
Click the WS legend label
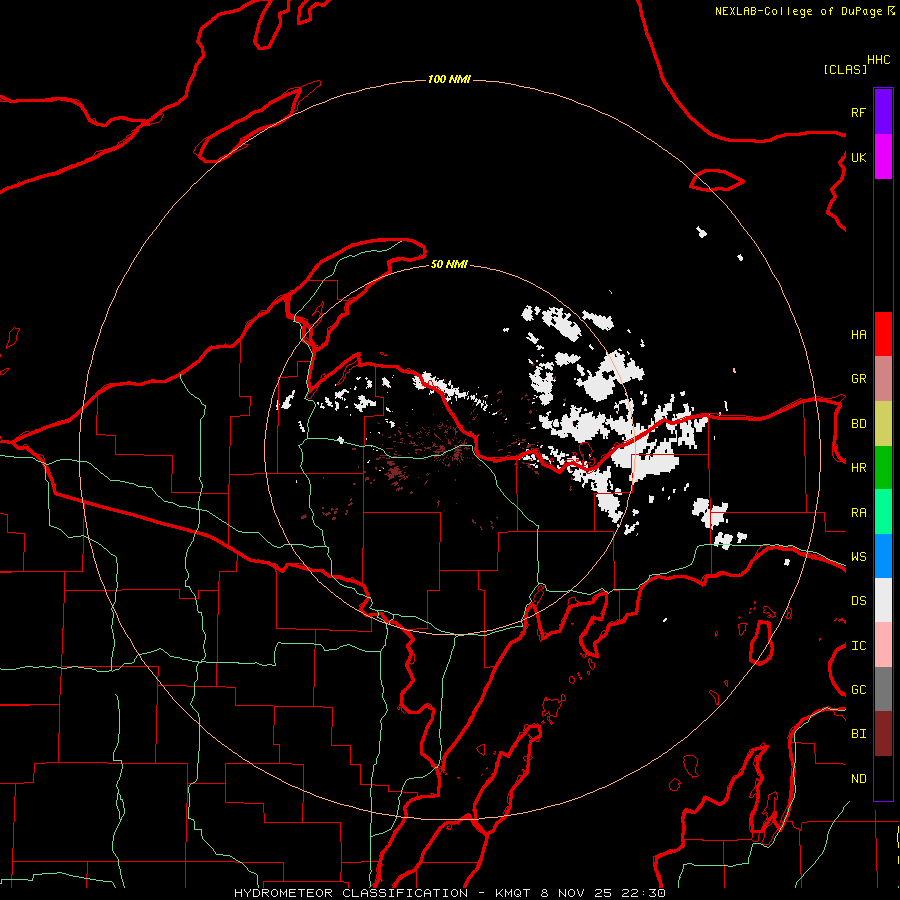[858, 557]
